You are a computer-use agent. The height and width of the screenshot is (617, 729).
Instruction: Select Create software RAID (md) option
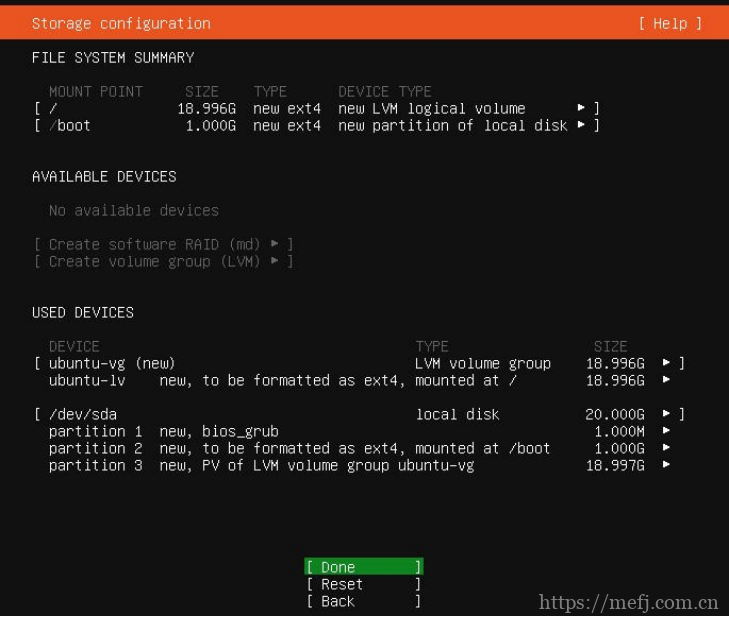click(x=163, y=244)
